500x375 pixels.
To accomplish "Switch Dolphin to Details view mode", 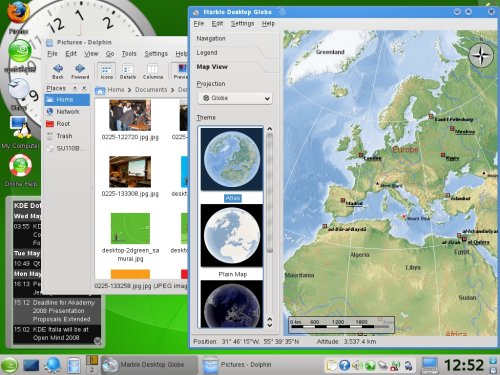I will (x=128, y=71).
